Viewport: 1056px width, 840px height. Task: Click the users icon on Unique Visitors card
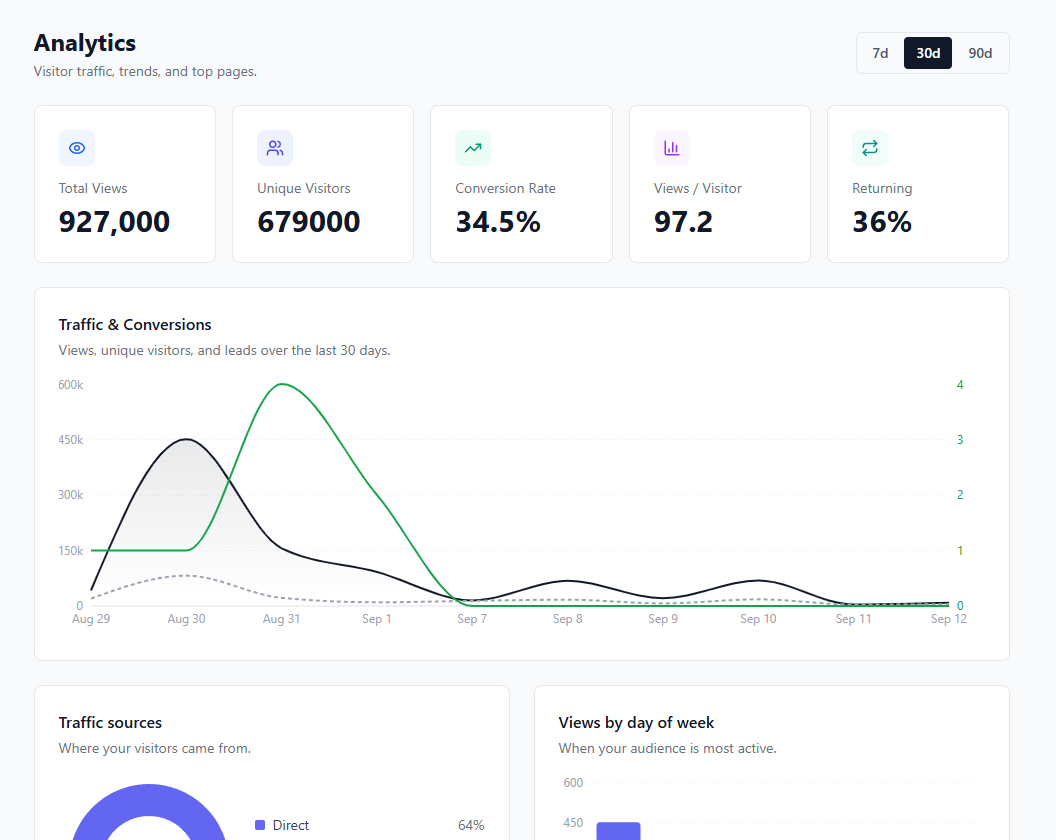pyautogui.click(x=275, y=148)
